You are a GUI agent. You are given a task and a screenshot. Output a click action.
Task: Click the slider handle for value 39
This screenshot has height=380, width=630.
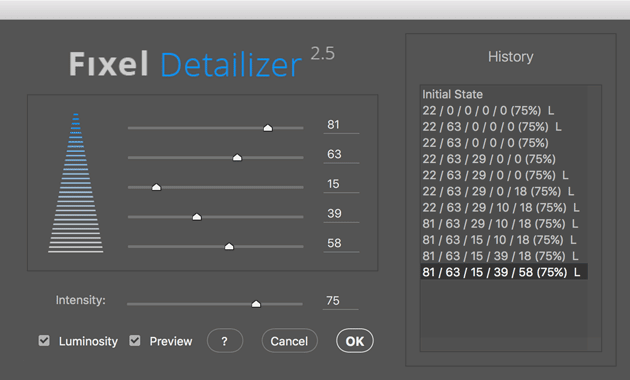pos(196,217)
